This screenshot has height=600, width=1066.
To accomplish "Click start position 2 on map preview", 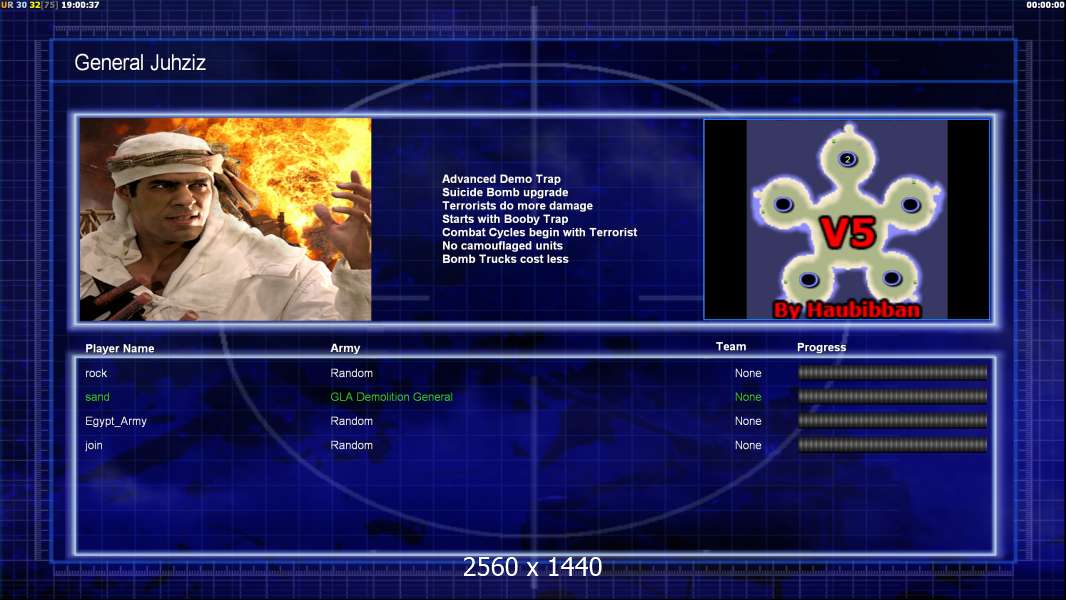I will (x=848, y=159).
